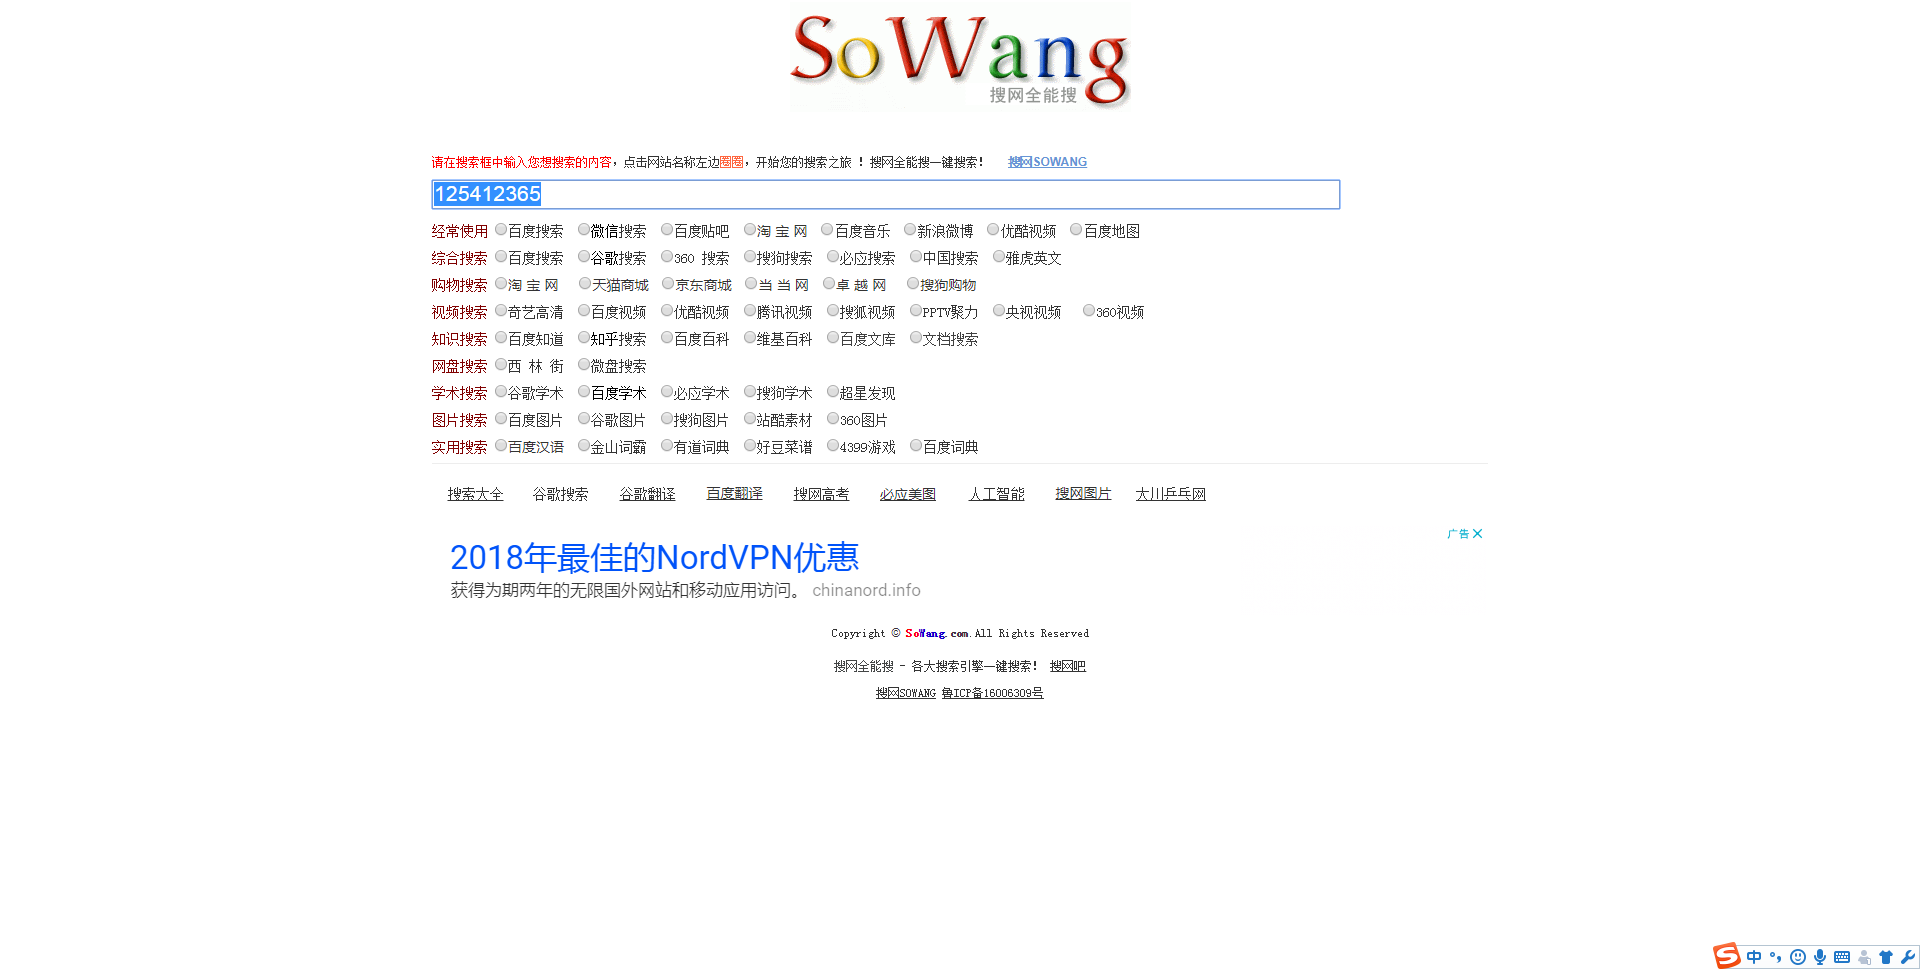
Task: Focus the search box containing 125412365
Action: pos(886,194)
